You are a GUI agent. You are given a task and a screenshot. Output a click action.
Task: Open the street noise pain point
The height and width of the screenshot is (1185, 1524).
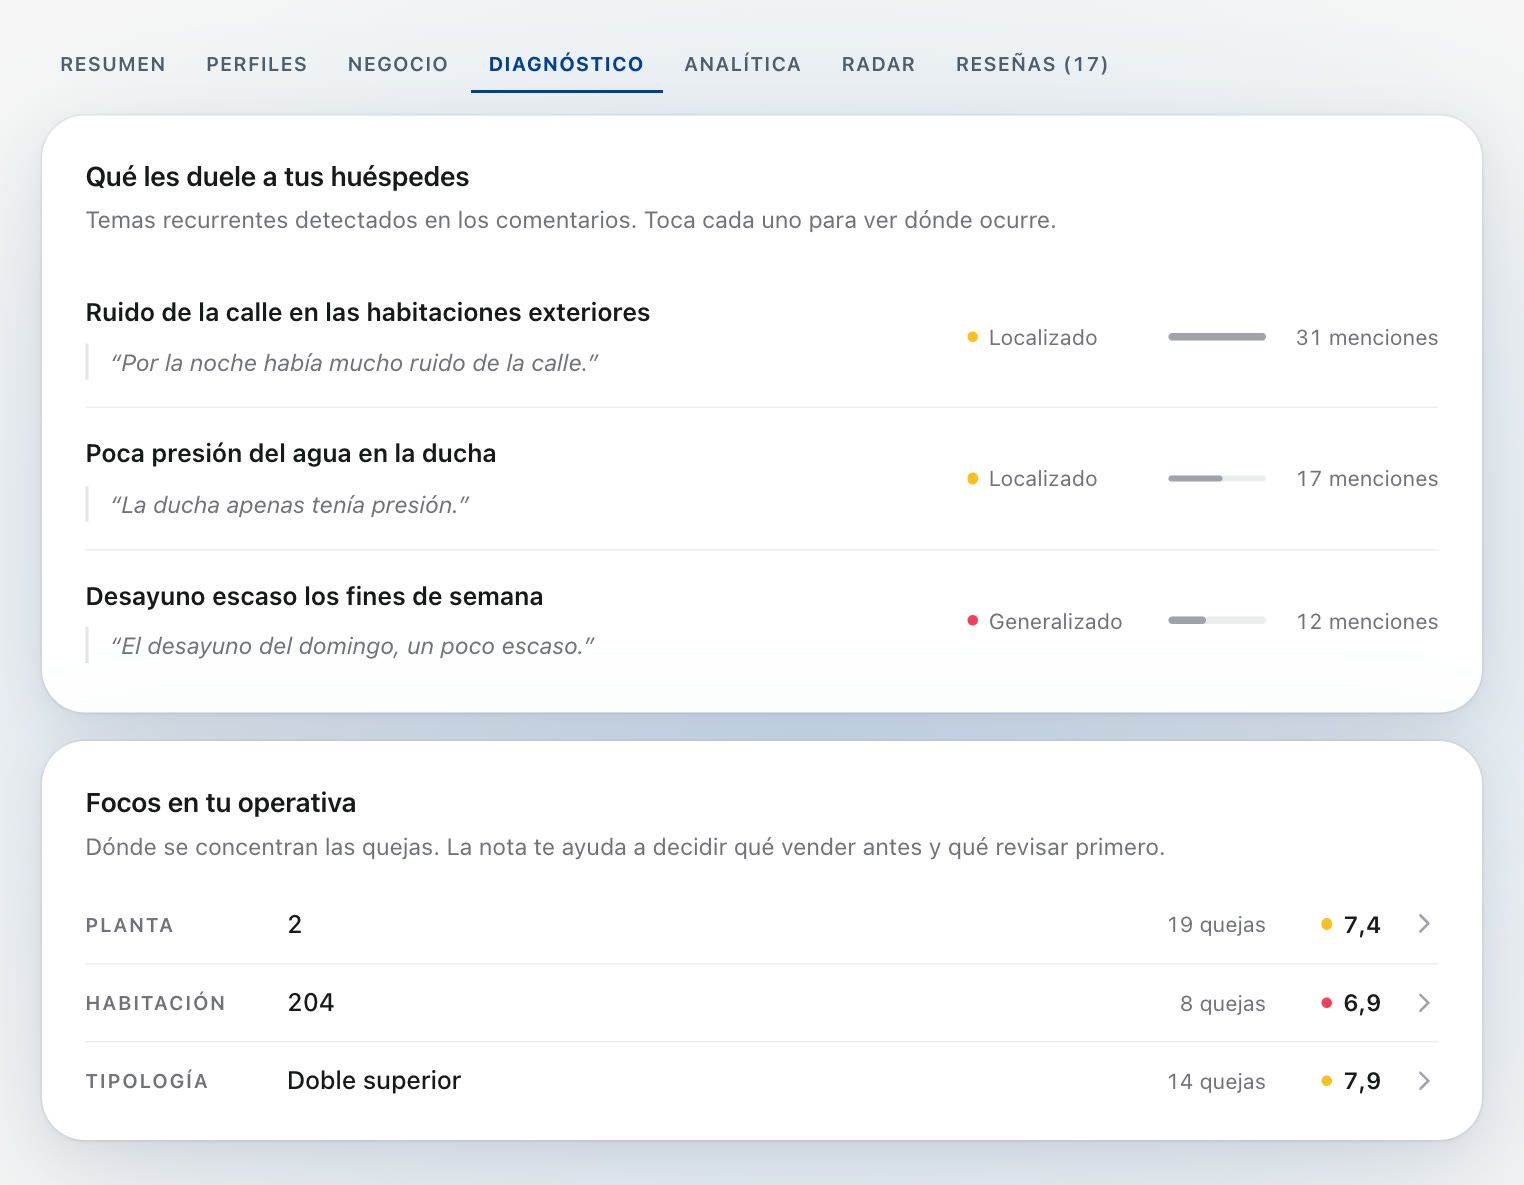762,337
